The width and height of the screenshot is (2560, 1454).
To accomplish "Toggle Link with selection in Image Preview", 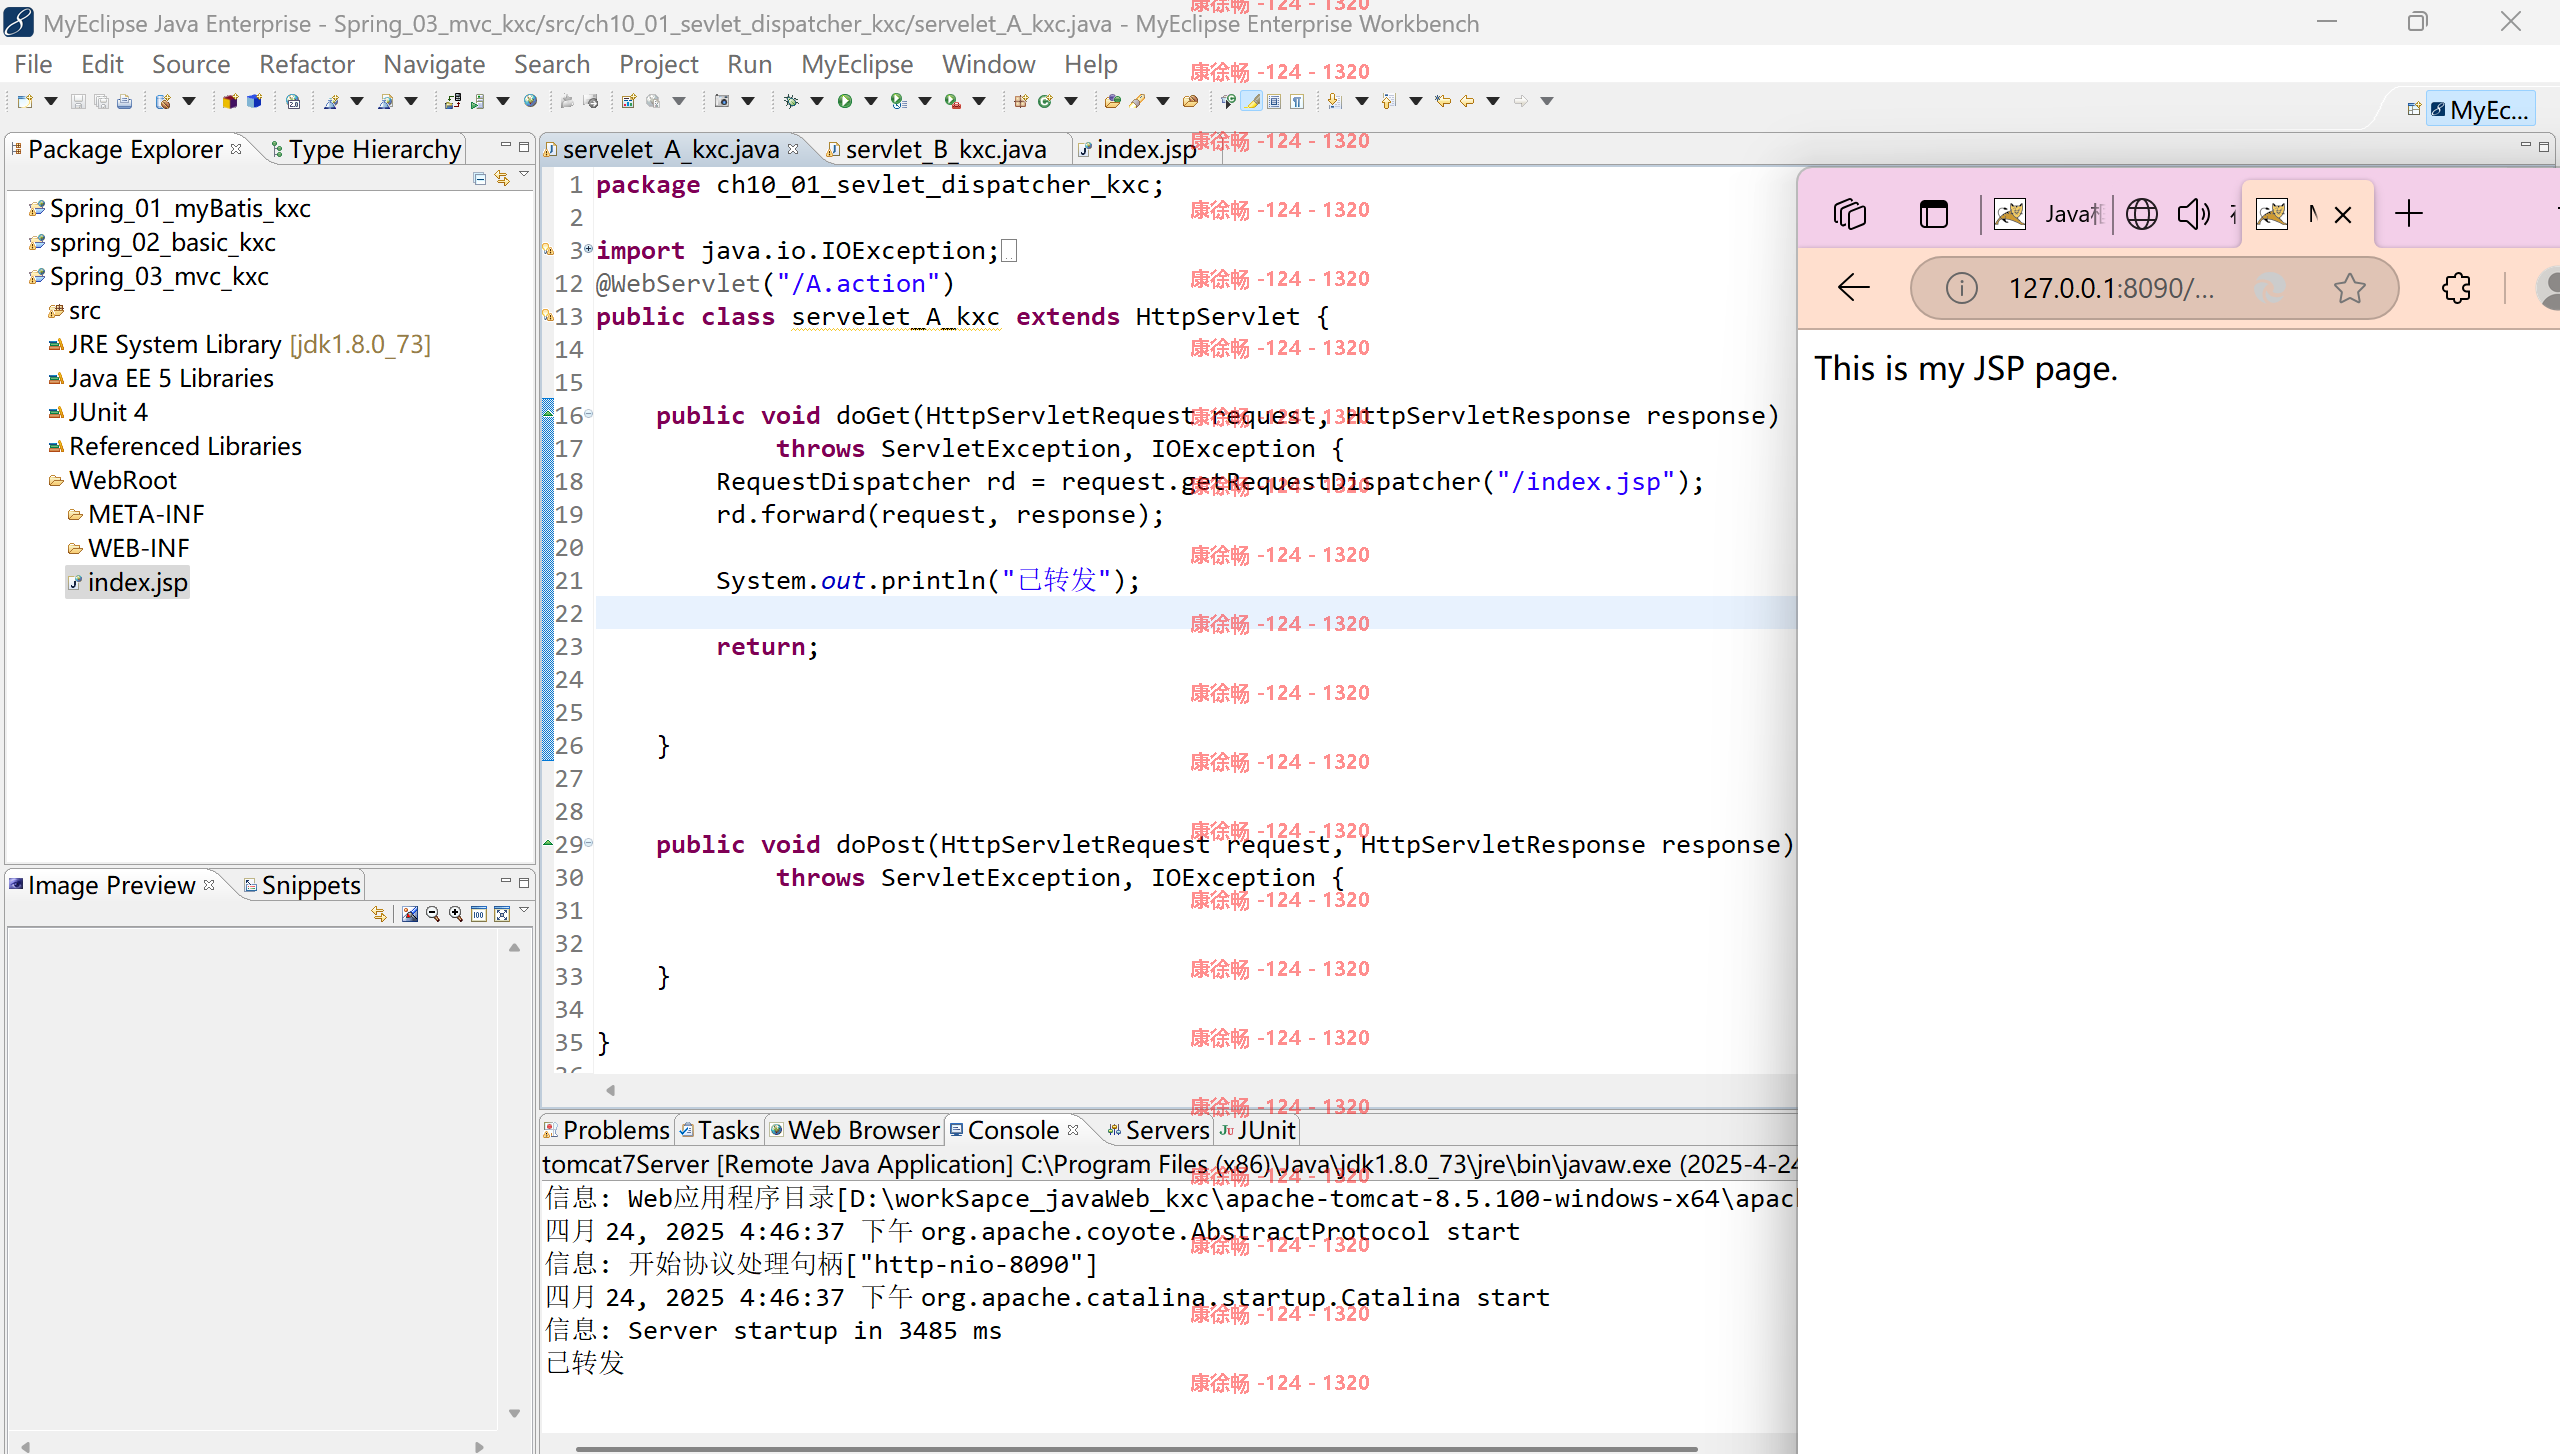I will pos(378,914).
